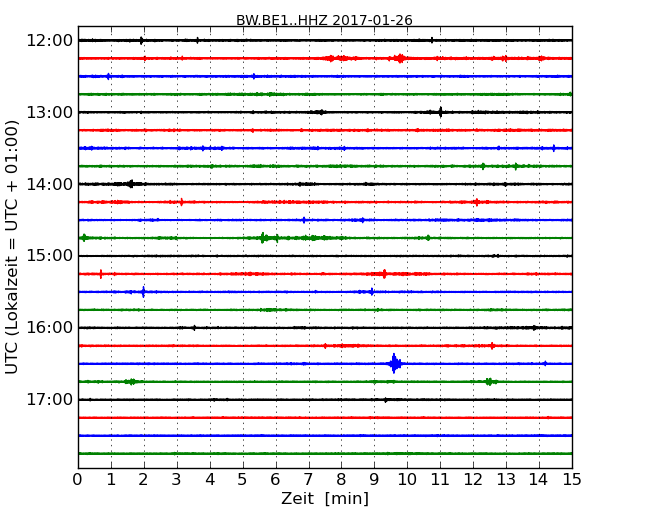Viewport: 650px width, 520px height.
Task: Select the x-axis tick label 15
Action: (572, 480)
